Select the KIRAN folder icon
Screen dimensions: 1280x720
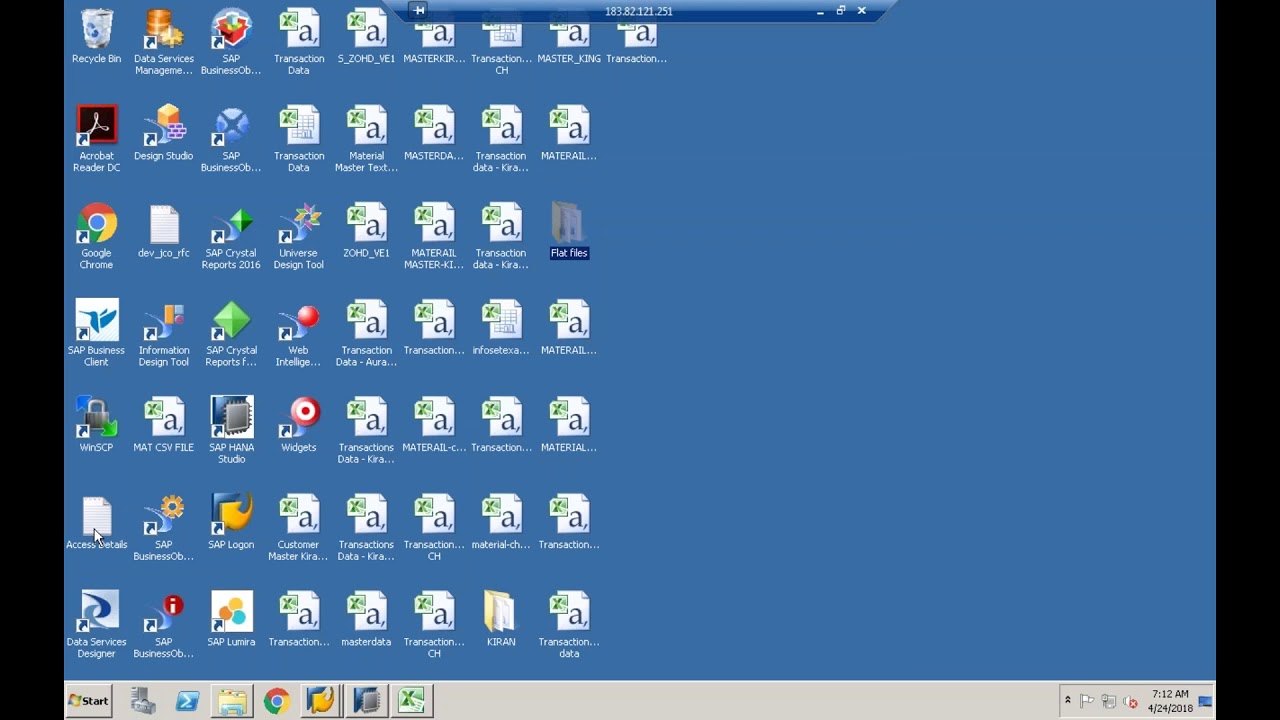coord(501,619)
